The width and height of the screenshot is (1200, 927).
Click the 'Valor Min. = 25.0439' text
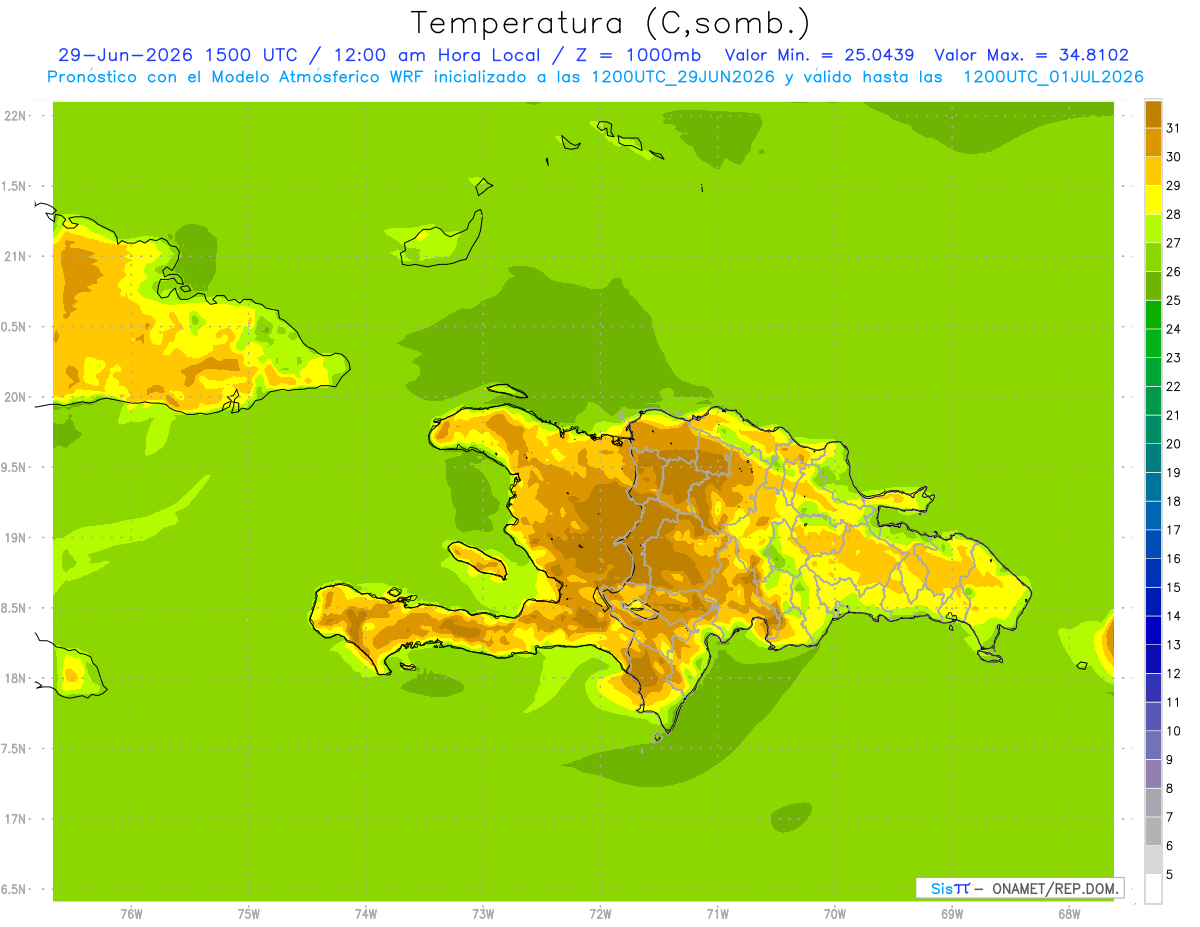coord(819,55)
